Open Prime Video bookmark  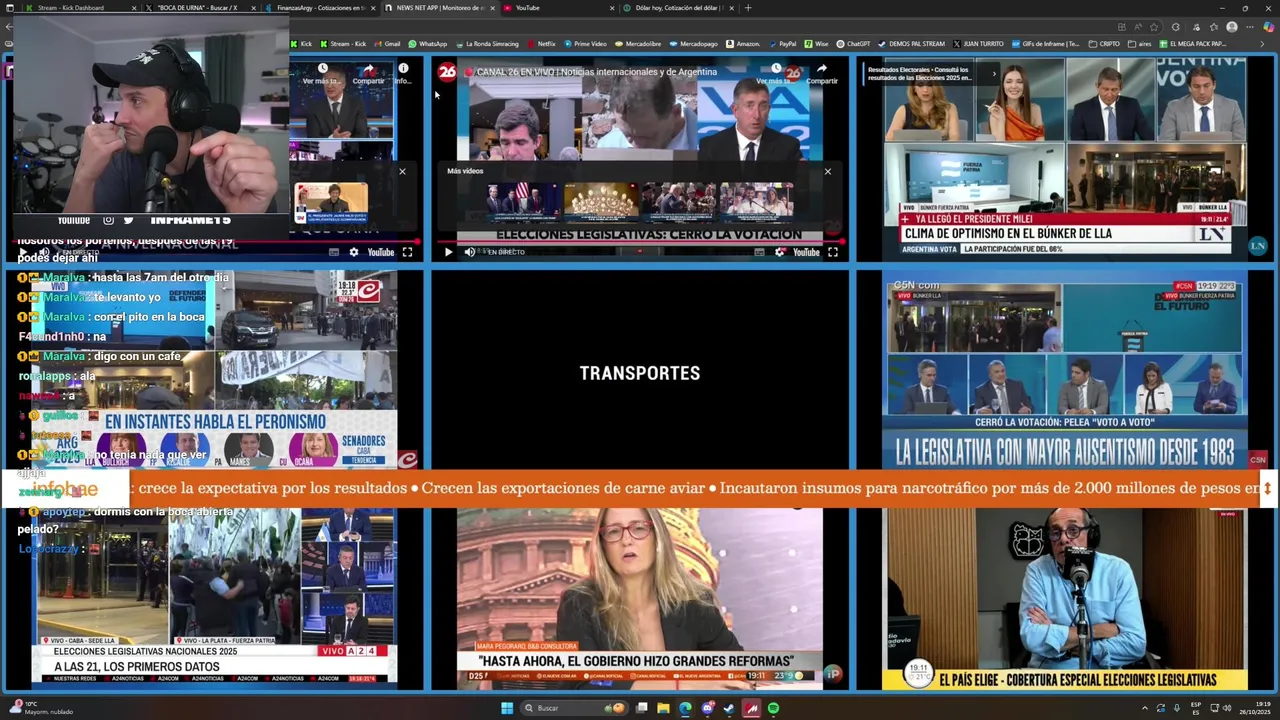(x=585, y=44)
